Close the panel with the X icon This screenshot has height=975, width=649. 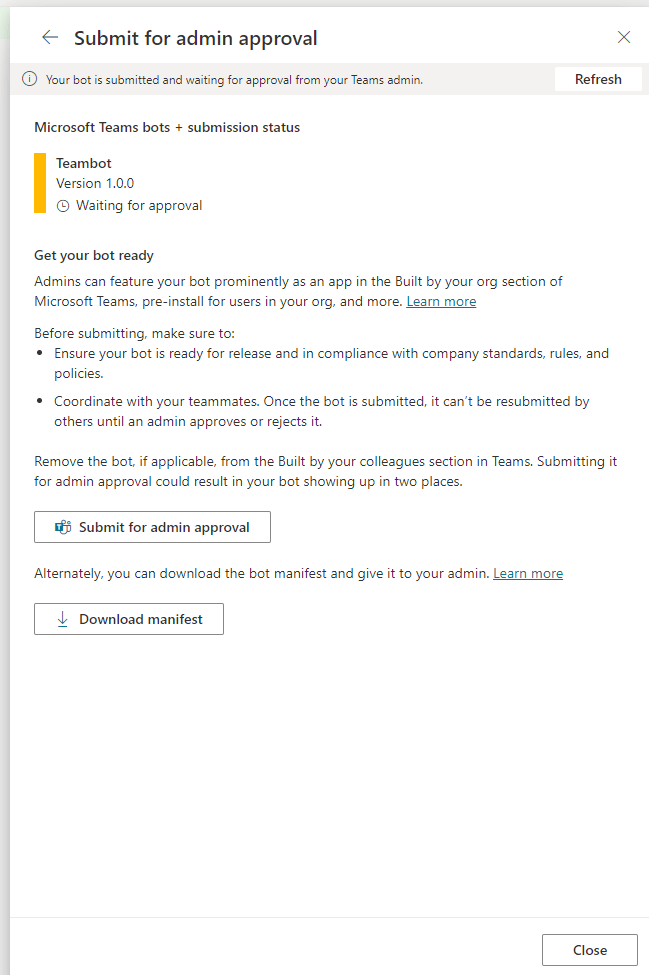click(x=624, y=38)
